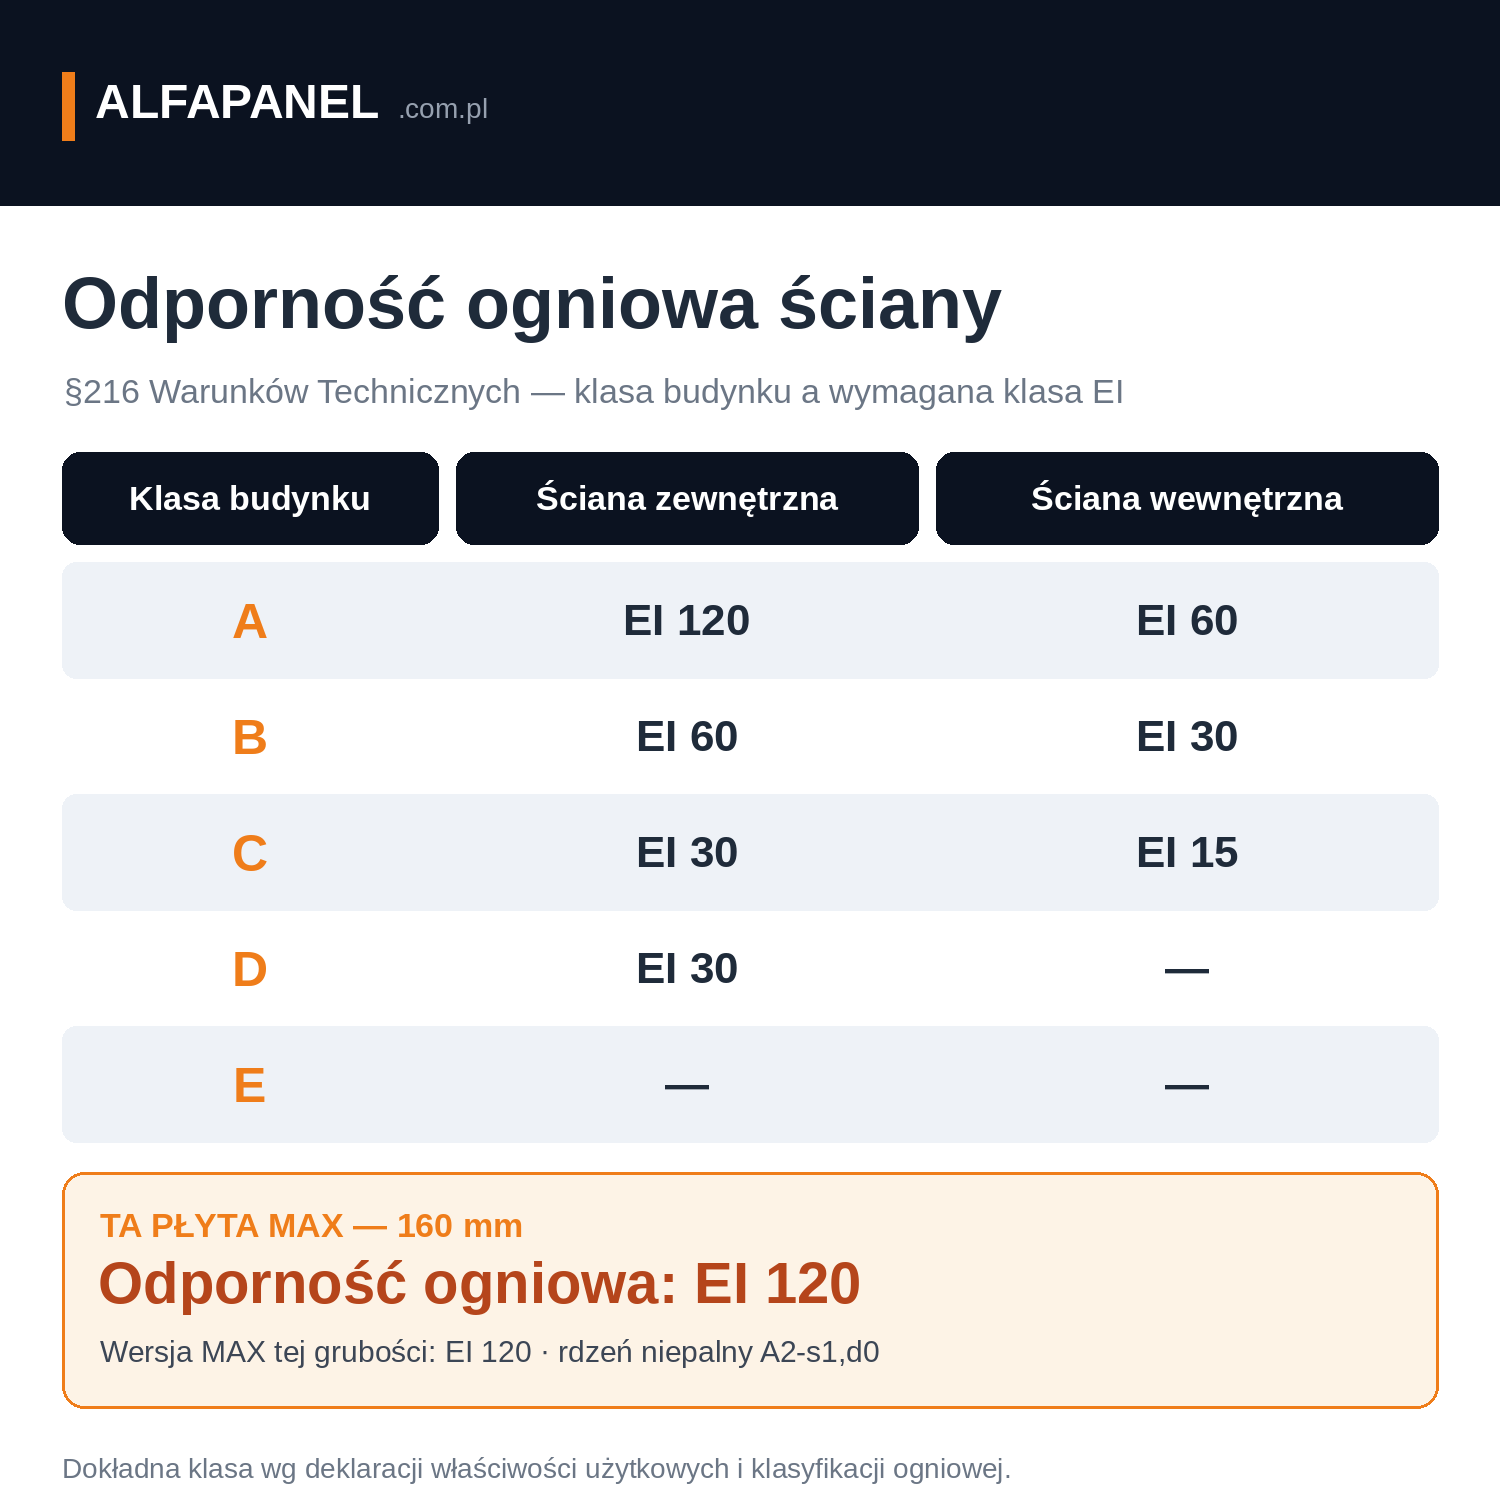Click the TA PŁYTA MAX — 160 mm label
This screenshot has width=1500, height=1500.
point(311,1226)
